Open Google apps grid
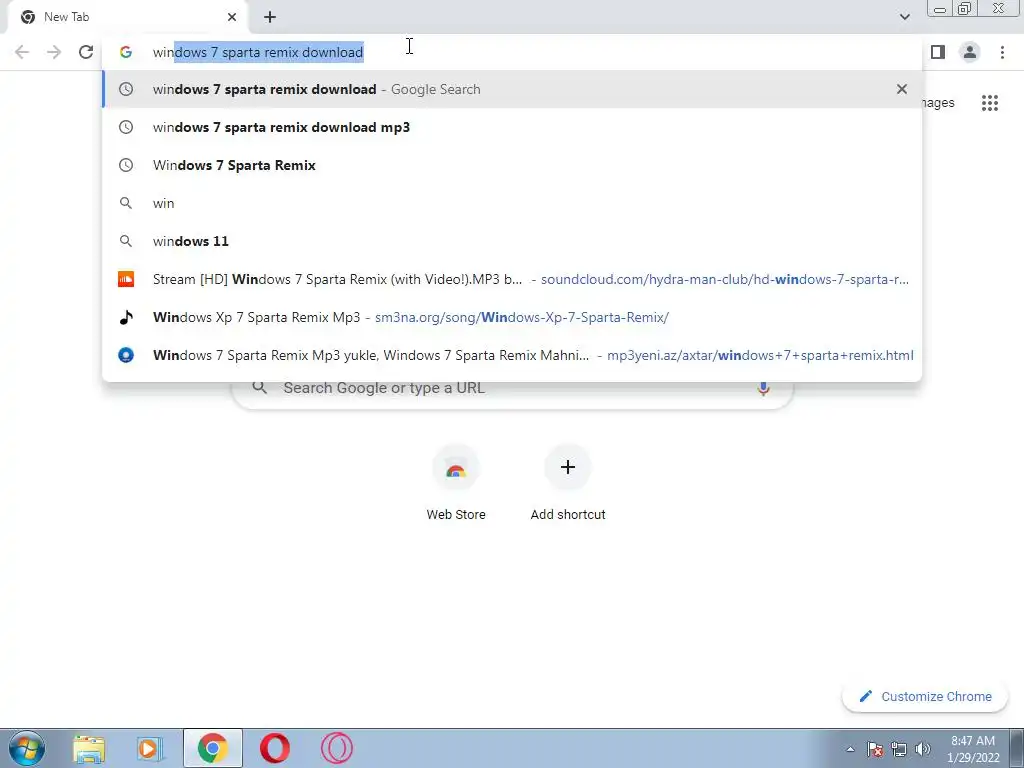 coord(990,103)
